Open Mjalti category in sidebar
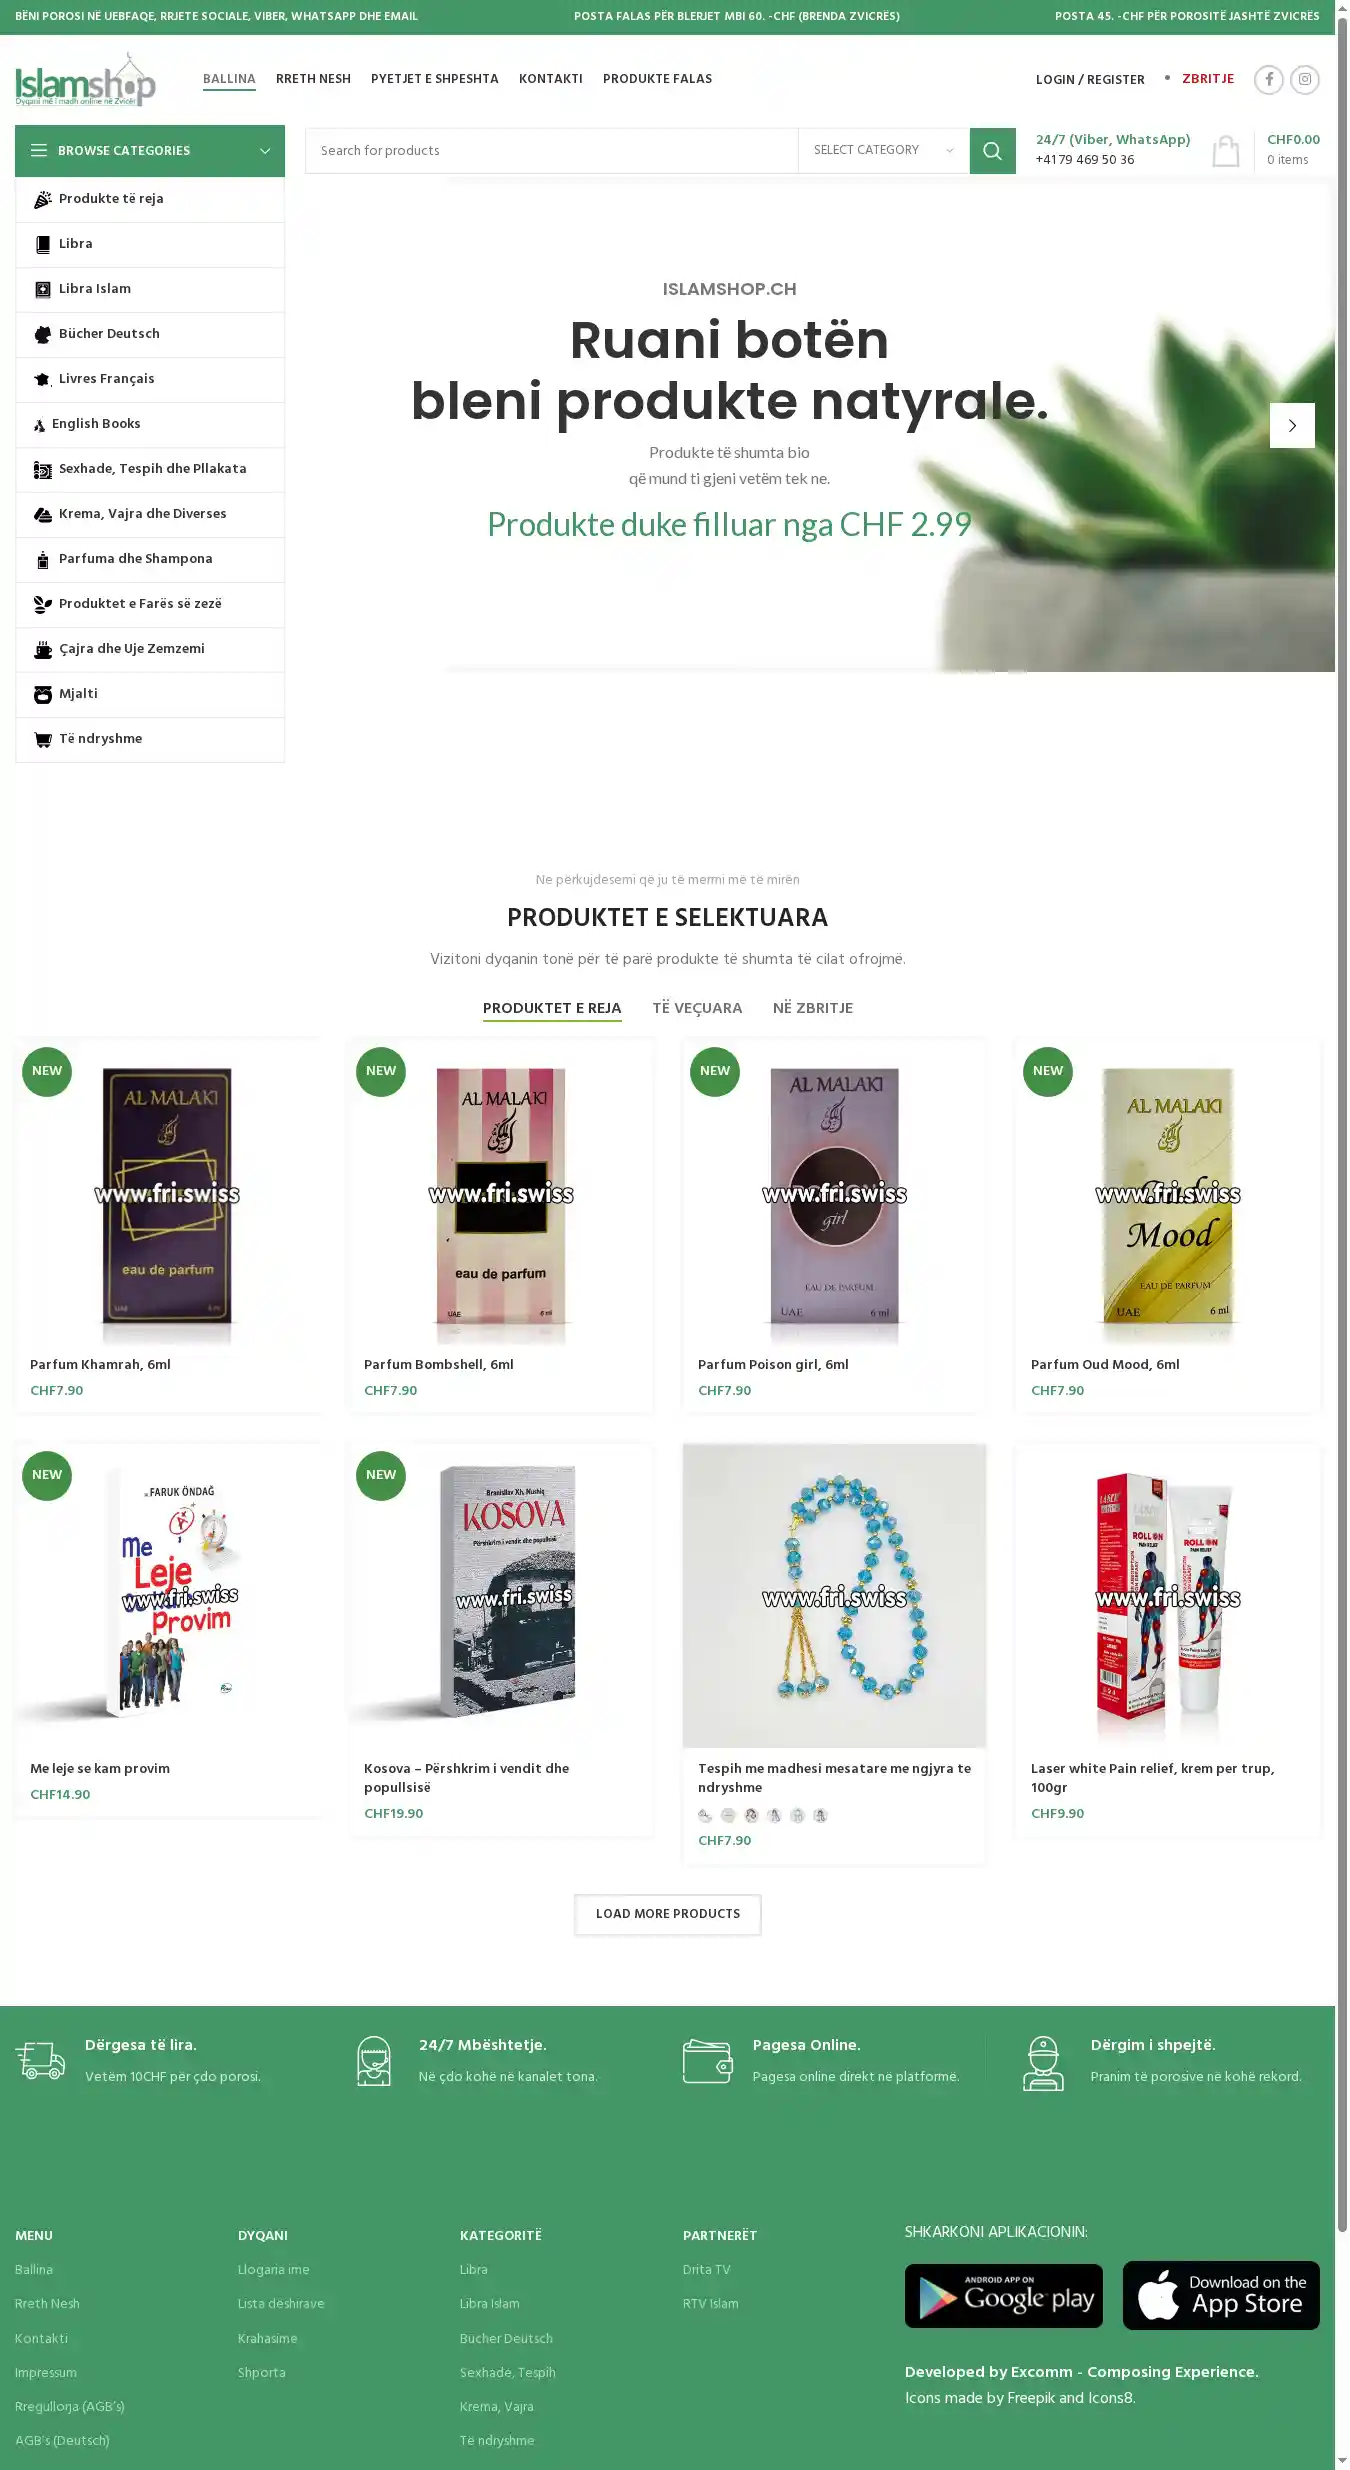The image size is (1350, 2470). (150, 694)
